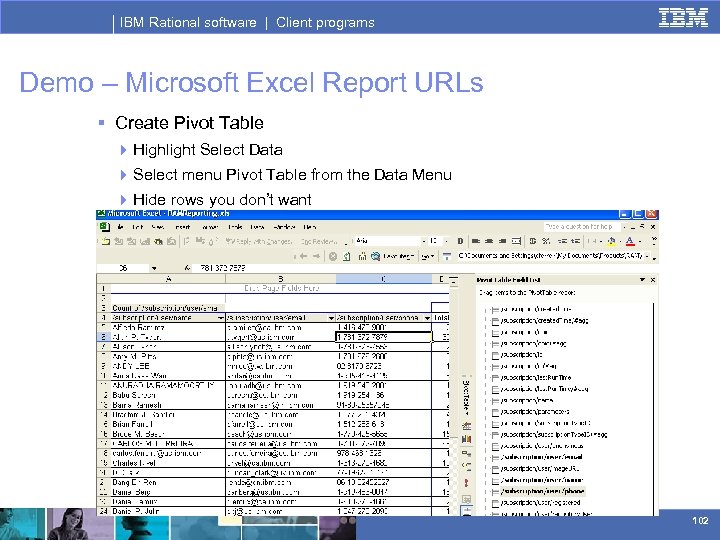Open the Help menu

309,227
